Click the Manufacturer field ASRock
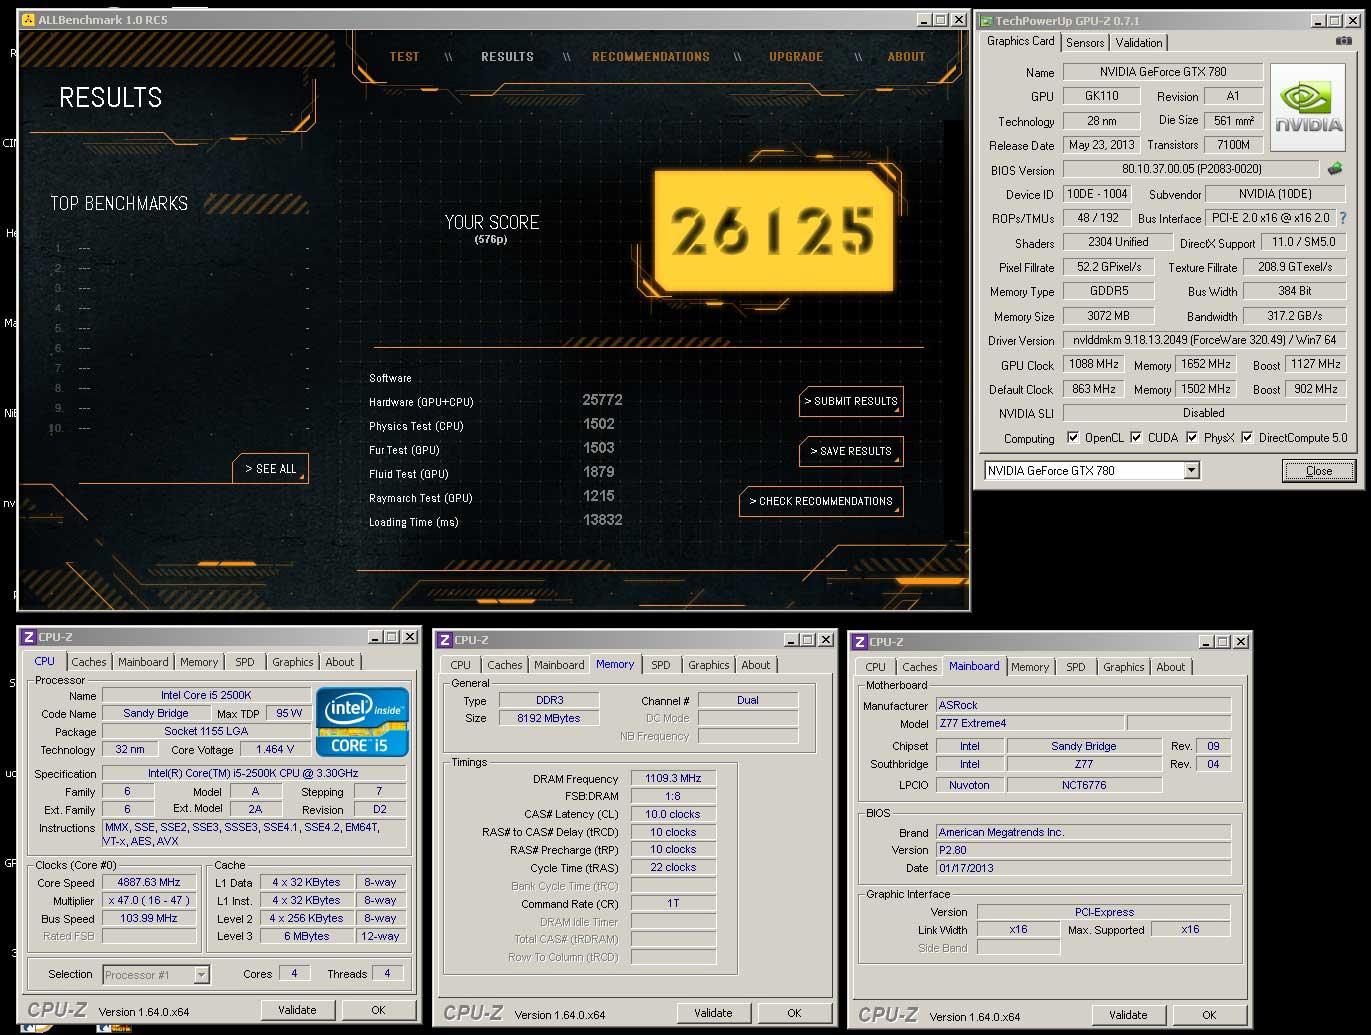The height and width of the screenshot is (1035, 1371). (x=1083, y=705)
